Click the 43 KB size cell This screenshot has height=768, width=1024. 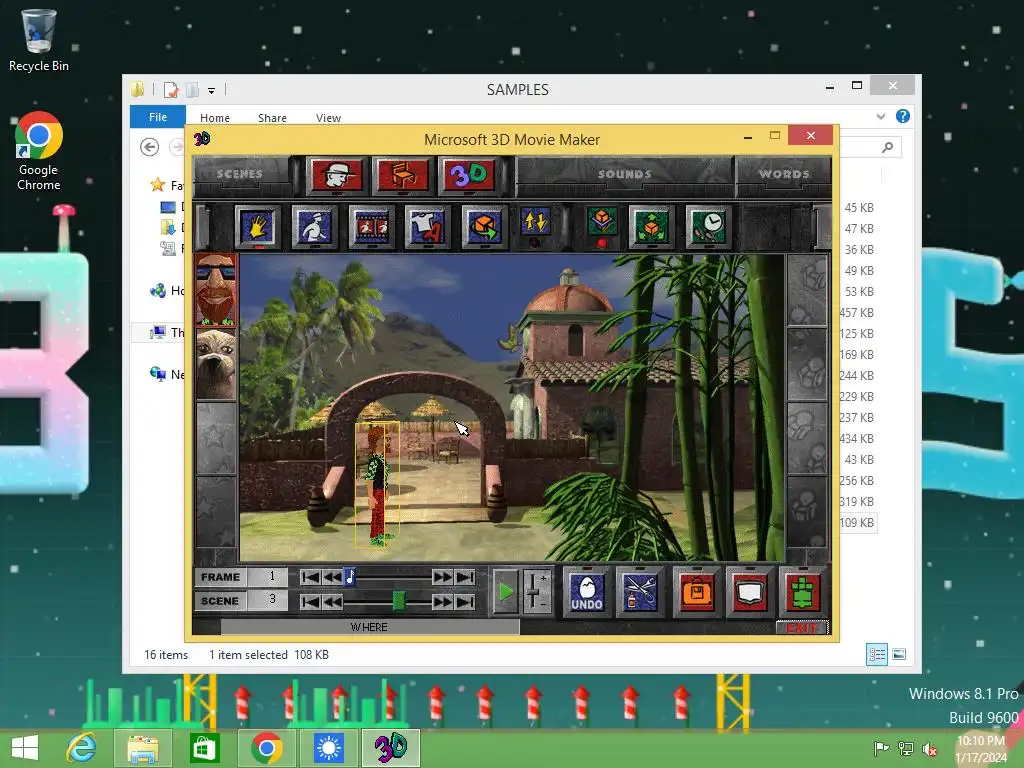(859, 460)
